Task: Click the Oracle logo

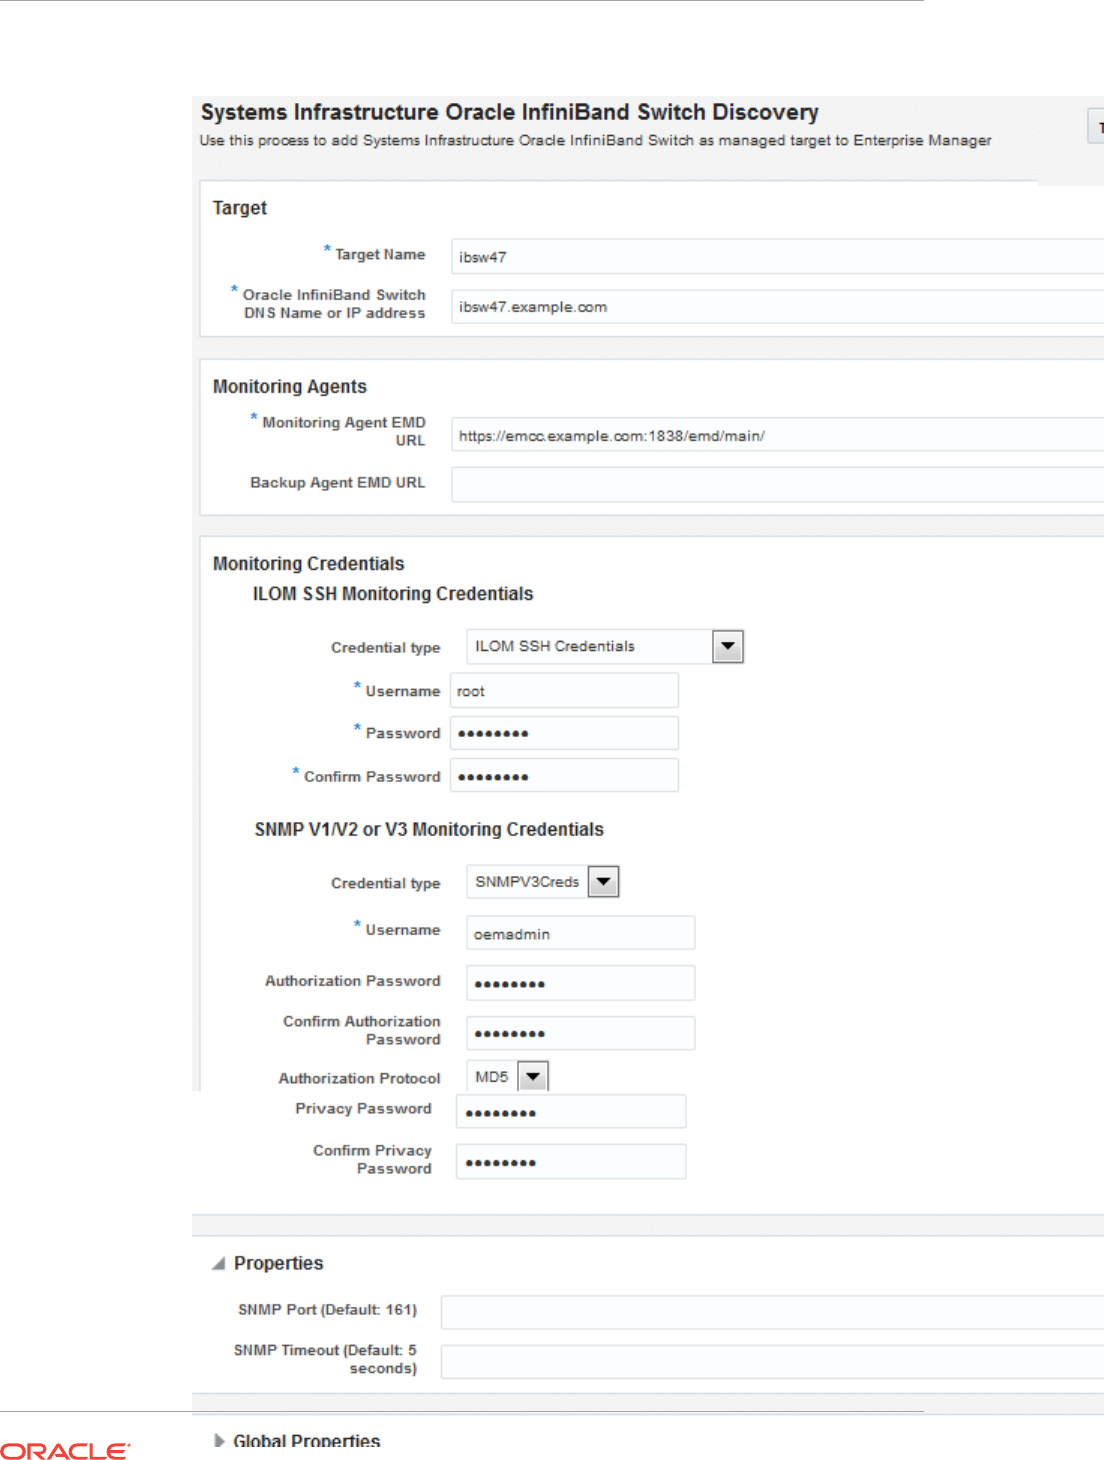Action: point(65,1451)
